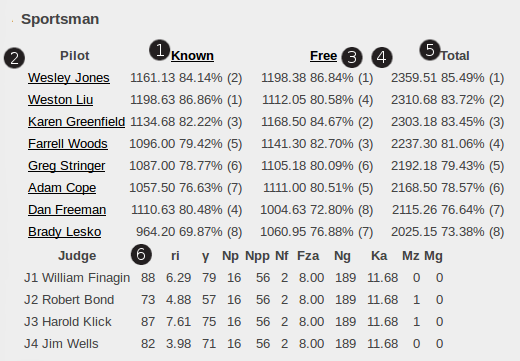The height and width of the screenshot is (361, 520).
Task: Open the Free flight results link
Action: click(x=323, y=56)
